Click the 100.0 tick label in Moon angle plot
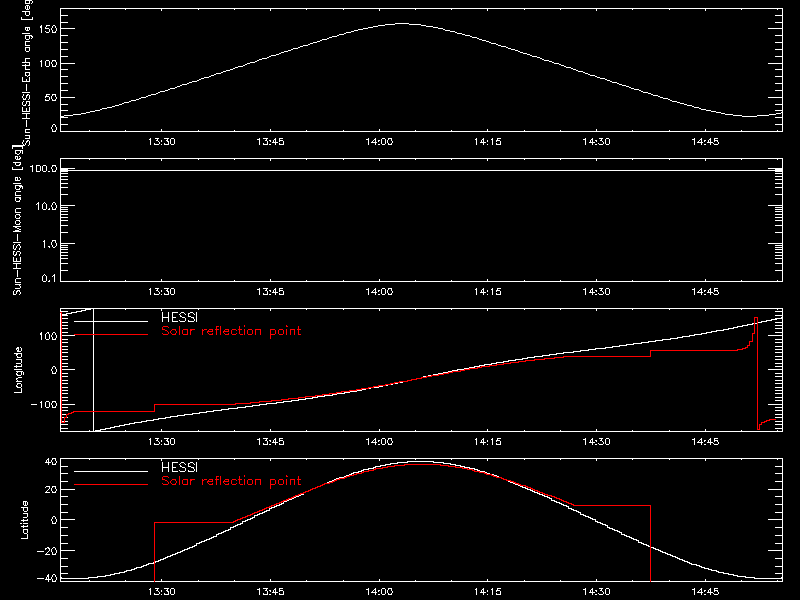Viewport: 800px width, 600px height. tap(43, 168)
